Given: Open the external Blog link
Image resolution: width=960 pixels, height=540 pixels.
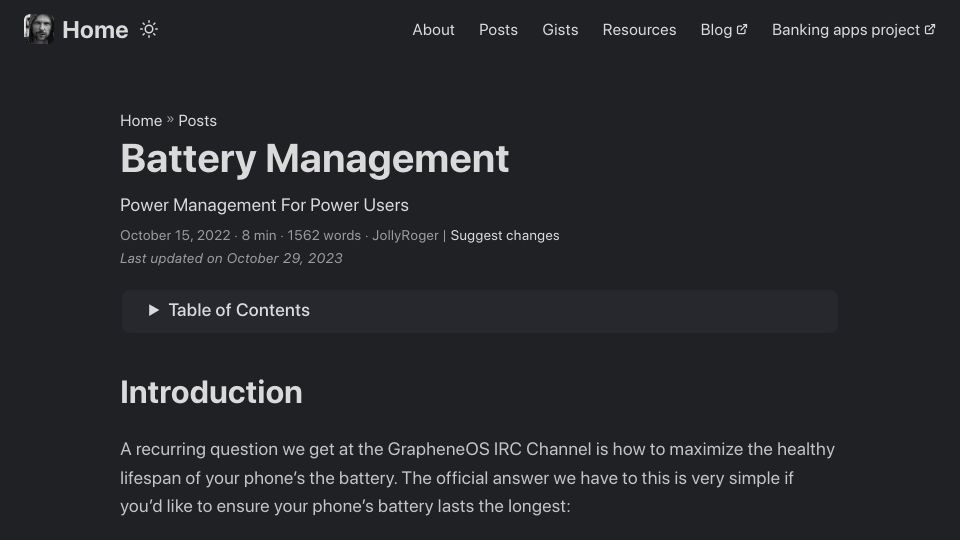Looking at the screenshot, I should click(x=724, y=29).
